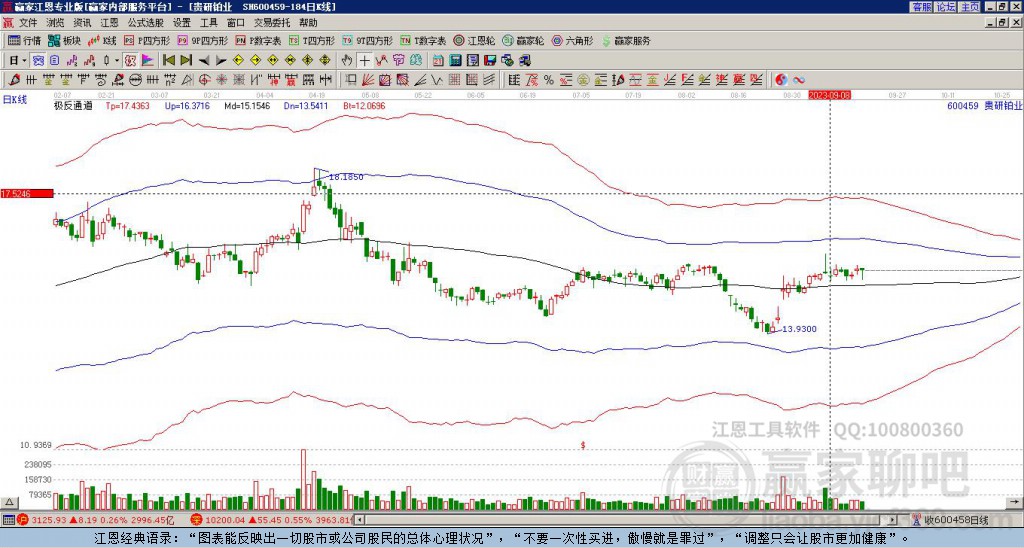
Task: Click the horizontal scrollbar left arrow
Action: 360,521
